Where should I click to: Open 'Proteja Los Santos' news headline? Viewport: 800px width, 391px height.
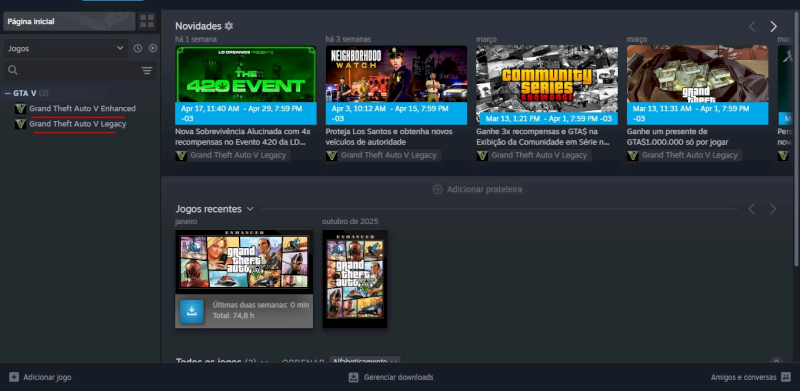(x=389, y=136)
